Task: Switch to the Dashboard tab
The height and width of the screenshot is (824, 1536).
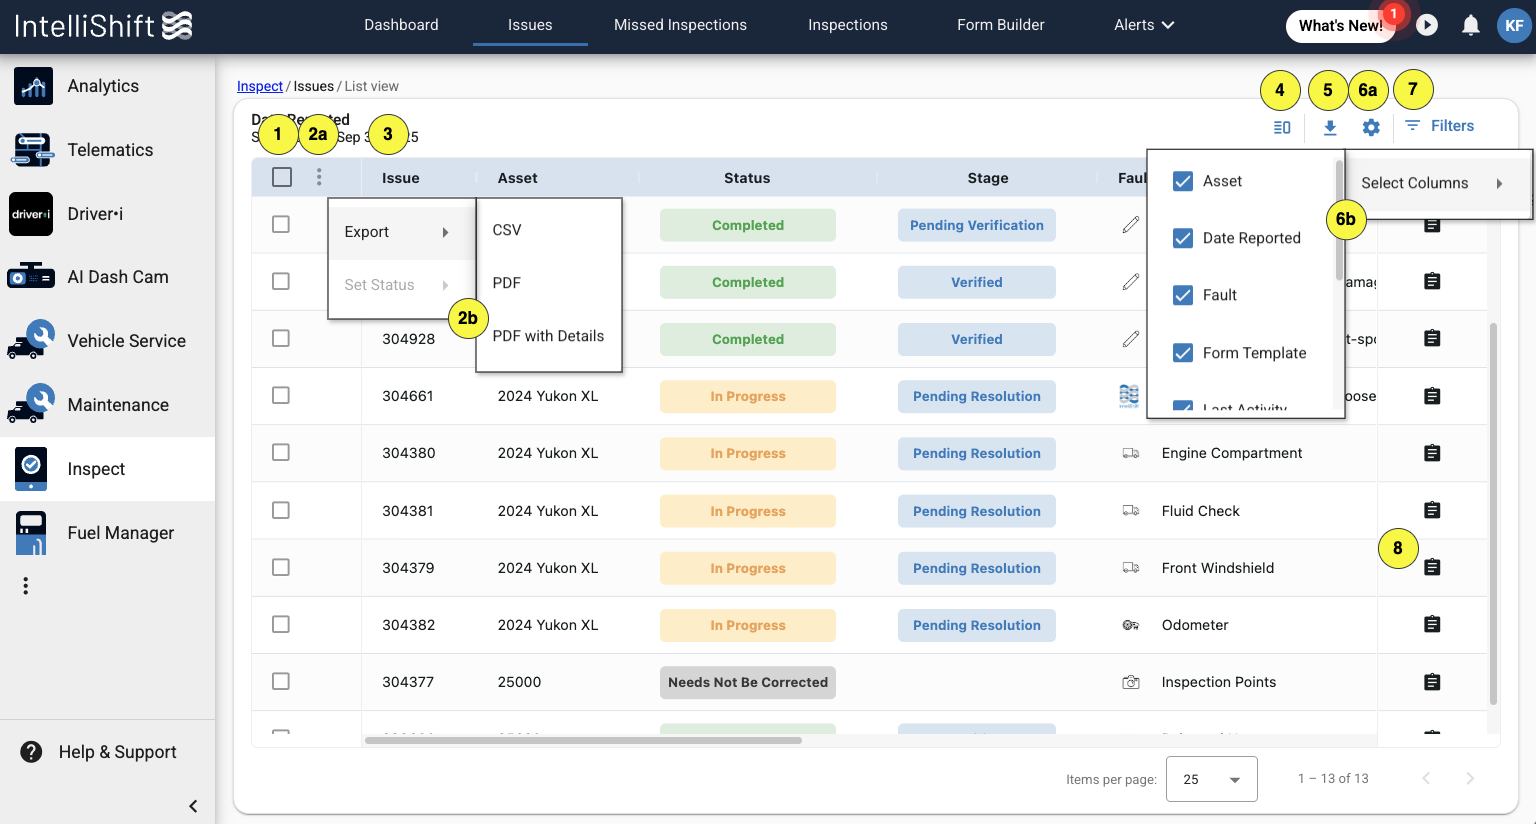Action: [401, 25]
